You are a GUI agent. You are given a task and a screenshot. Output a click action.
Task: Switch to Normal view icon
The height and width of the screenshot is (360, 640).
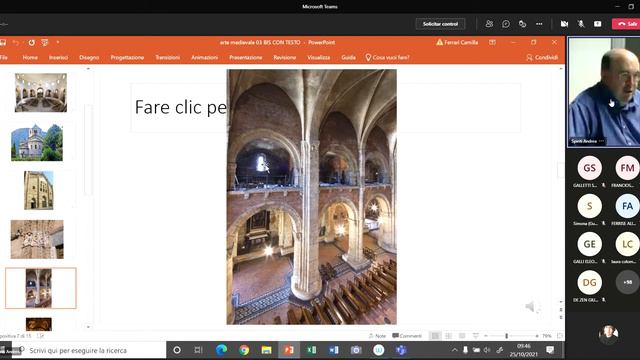tap(435, 336)
